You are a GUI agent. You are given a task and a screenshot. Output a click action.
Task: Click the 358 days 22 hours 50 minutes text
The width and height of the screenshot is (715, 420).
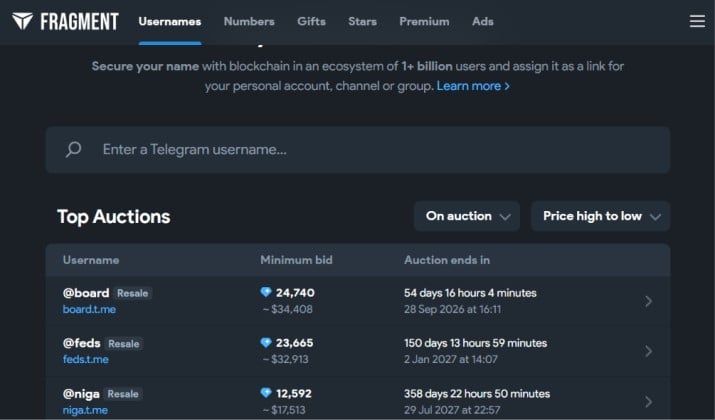(x=477, y=394)
